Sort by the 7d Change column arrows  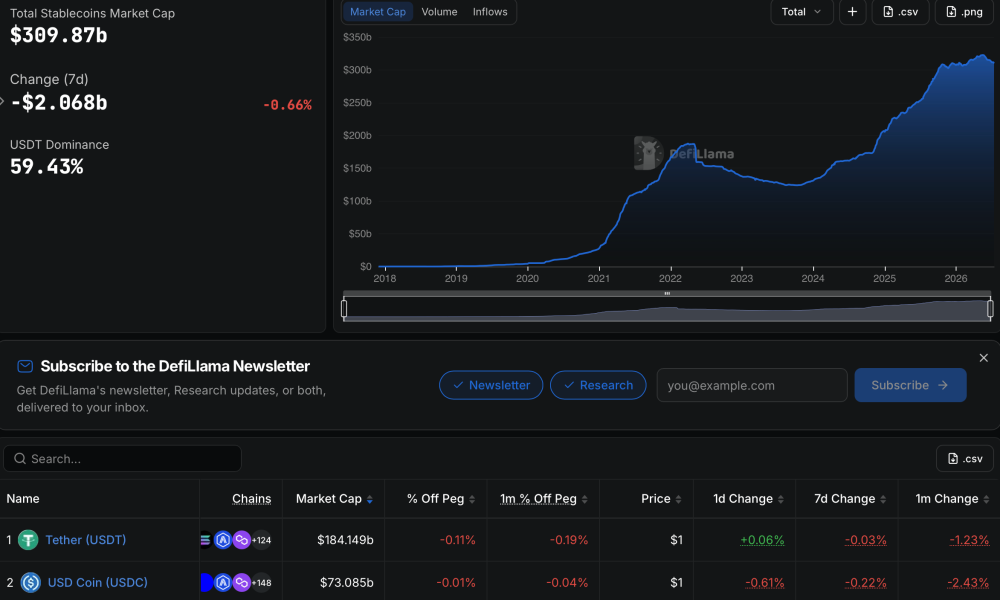[883, 499]
